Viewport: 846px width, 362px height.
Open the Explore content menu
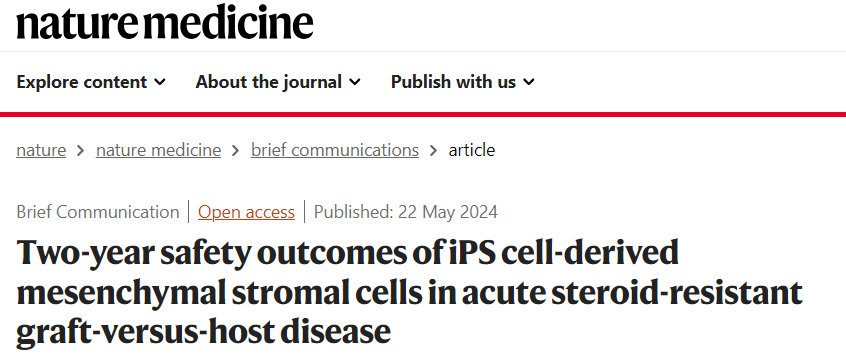[x=91, y=82]
